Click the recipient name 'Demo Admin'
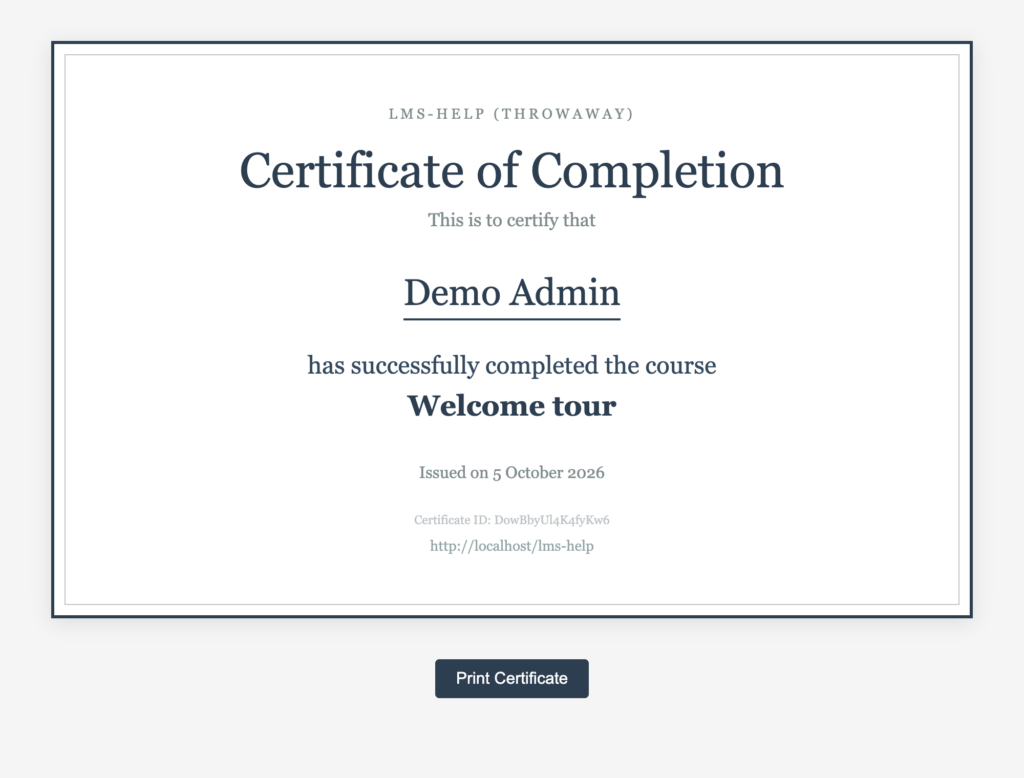The width and height of the screenshot is (1024, 778). pos(511,292)
